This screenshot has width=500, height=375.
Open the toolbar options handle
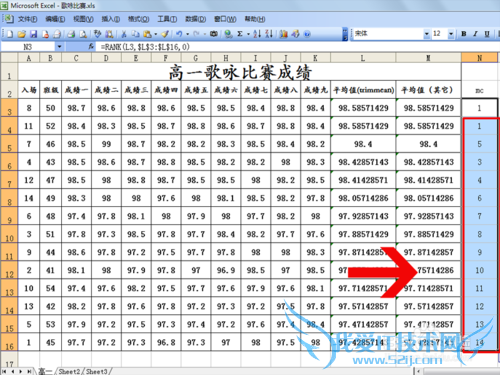(345, 34)
